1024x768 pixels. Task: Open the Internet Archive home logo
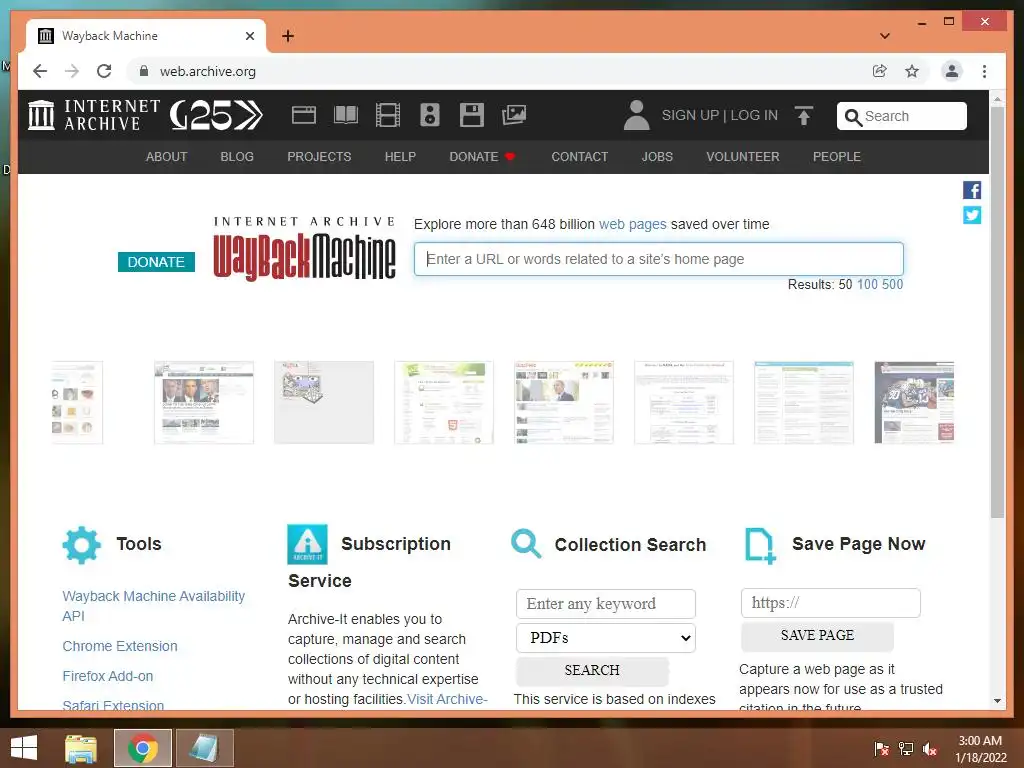pyautogui.click(x=94, y=115)
